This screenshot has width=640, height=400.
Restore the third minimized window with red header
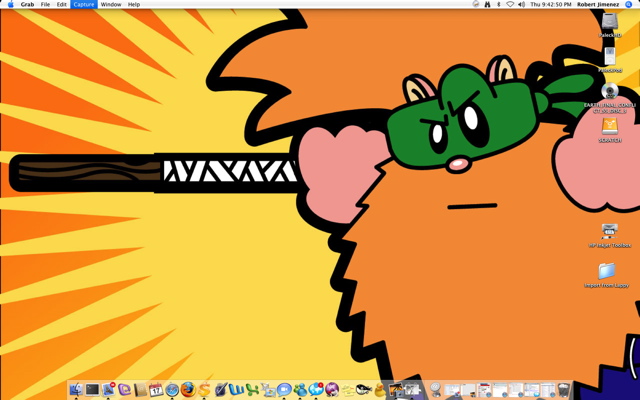(484, 391)
